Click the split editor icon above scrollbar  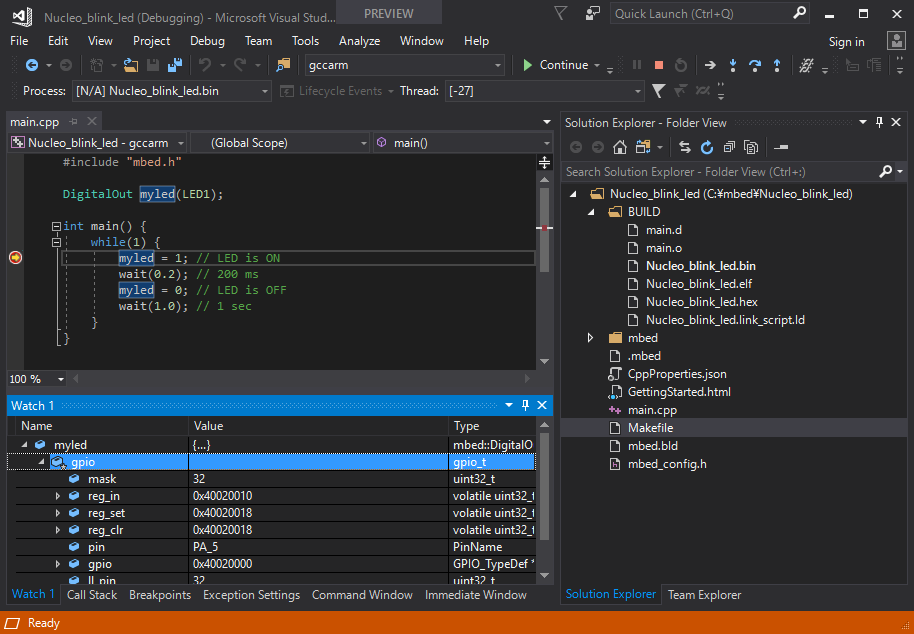(x=544, y=163)
